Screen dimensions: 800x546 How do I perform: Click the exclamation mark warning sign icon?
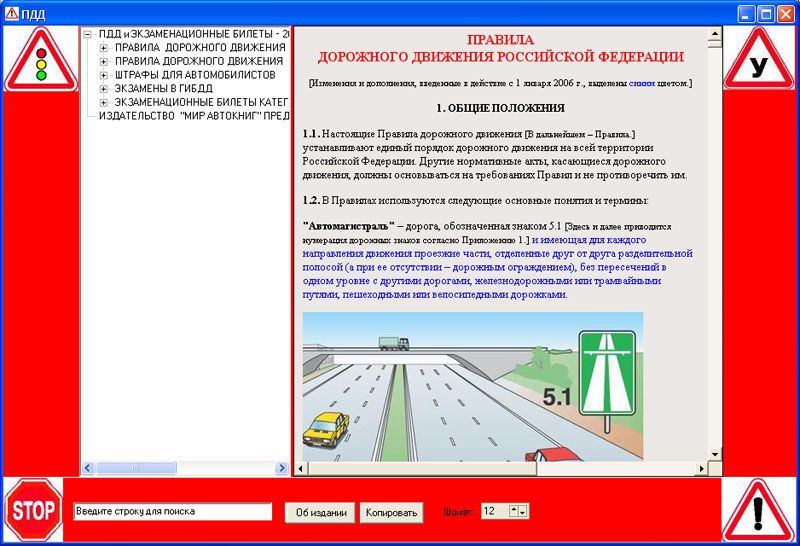[759, 511]
